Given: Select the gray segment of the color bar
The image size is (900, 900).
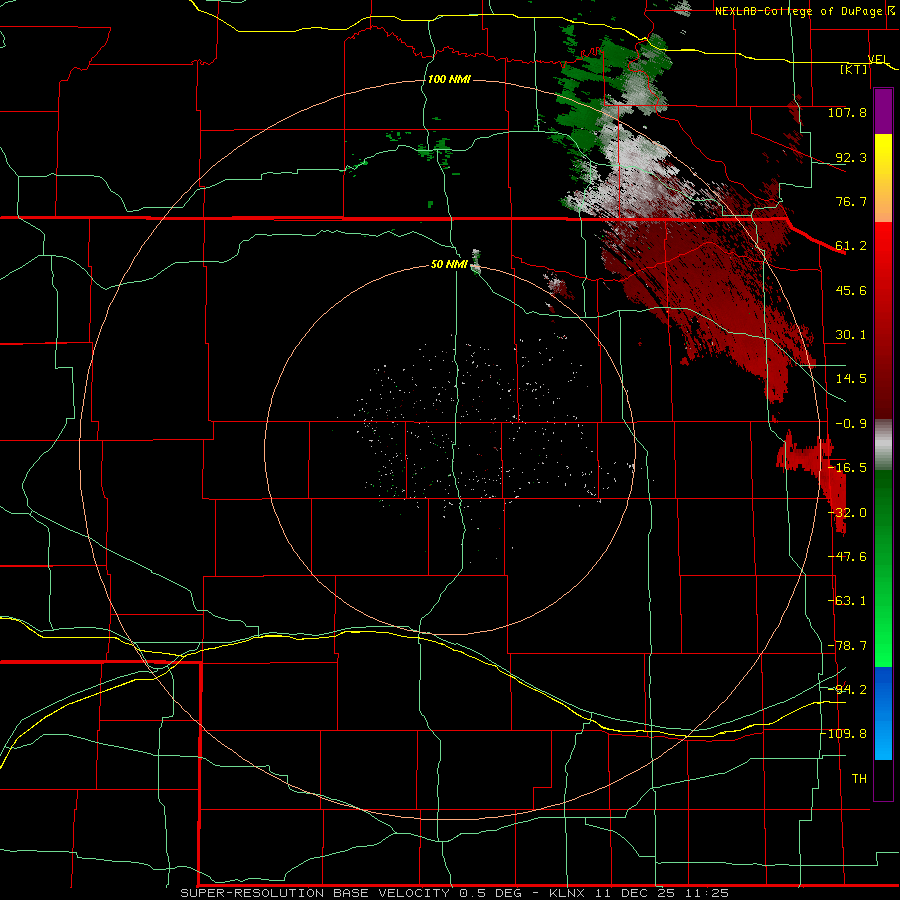Looking at the screenshot, I should point(883,445).
